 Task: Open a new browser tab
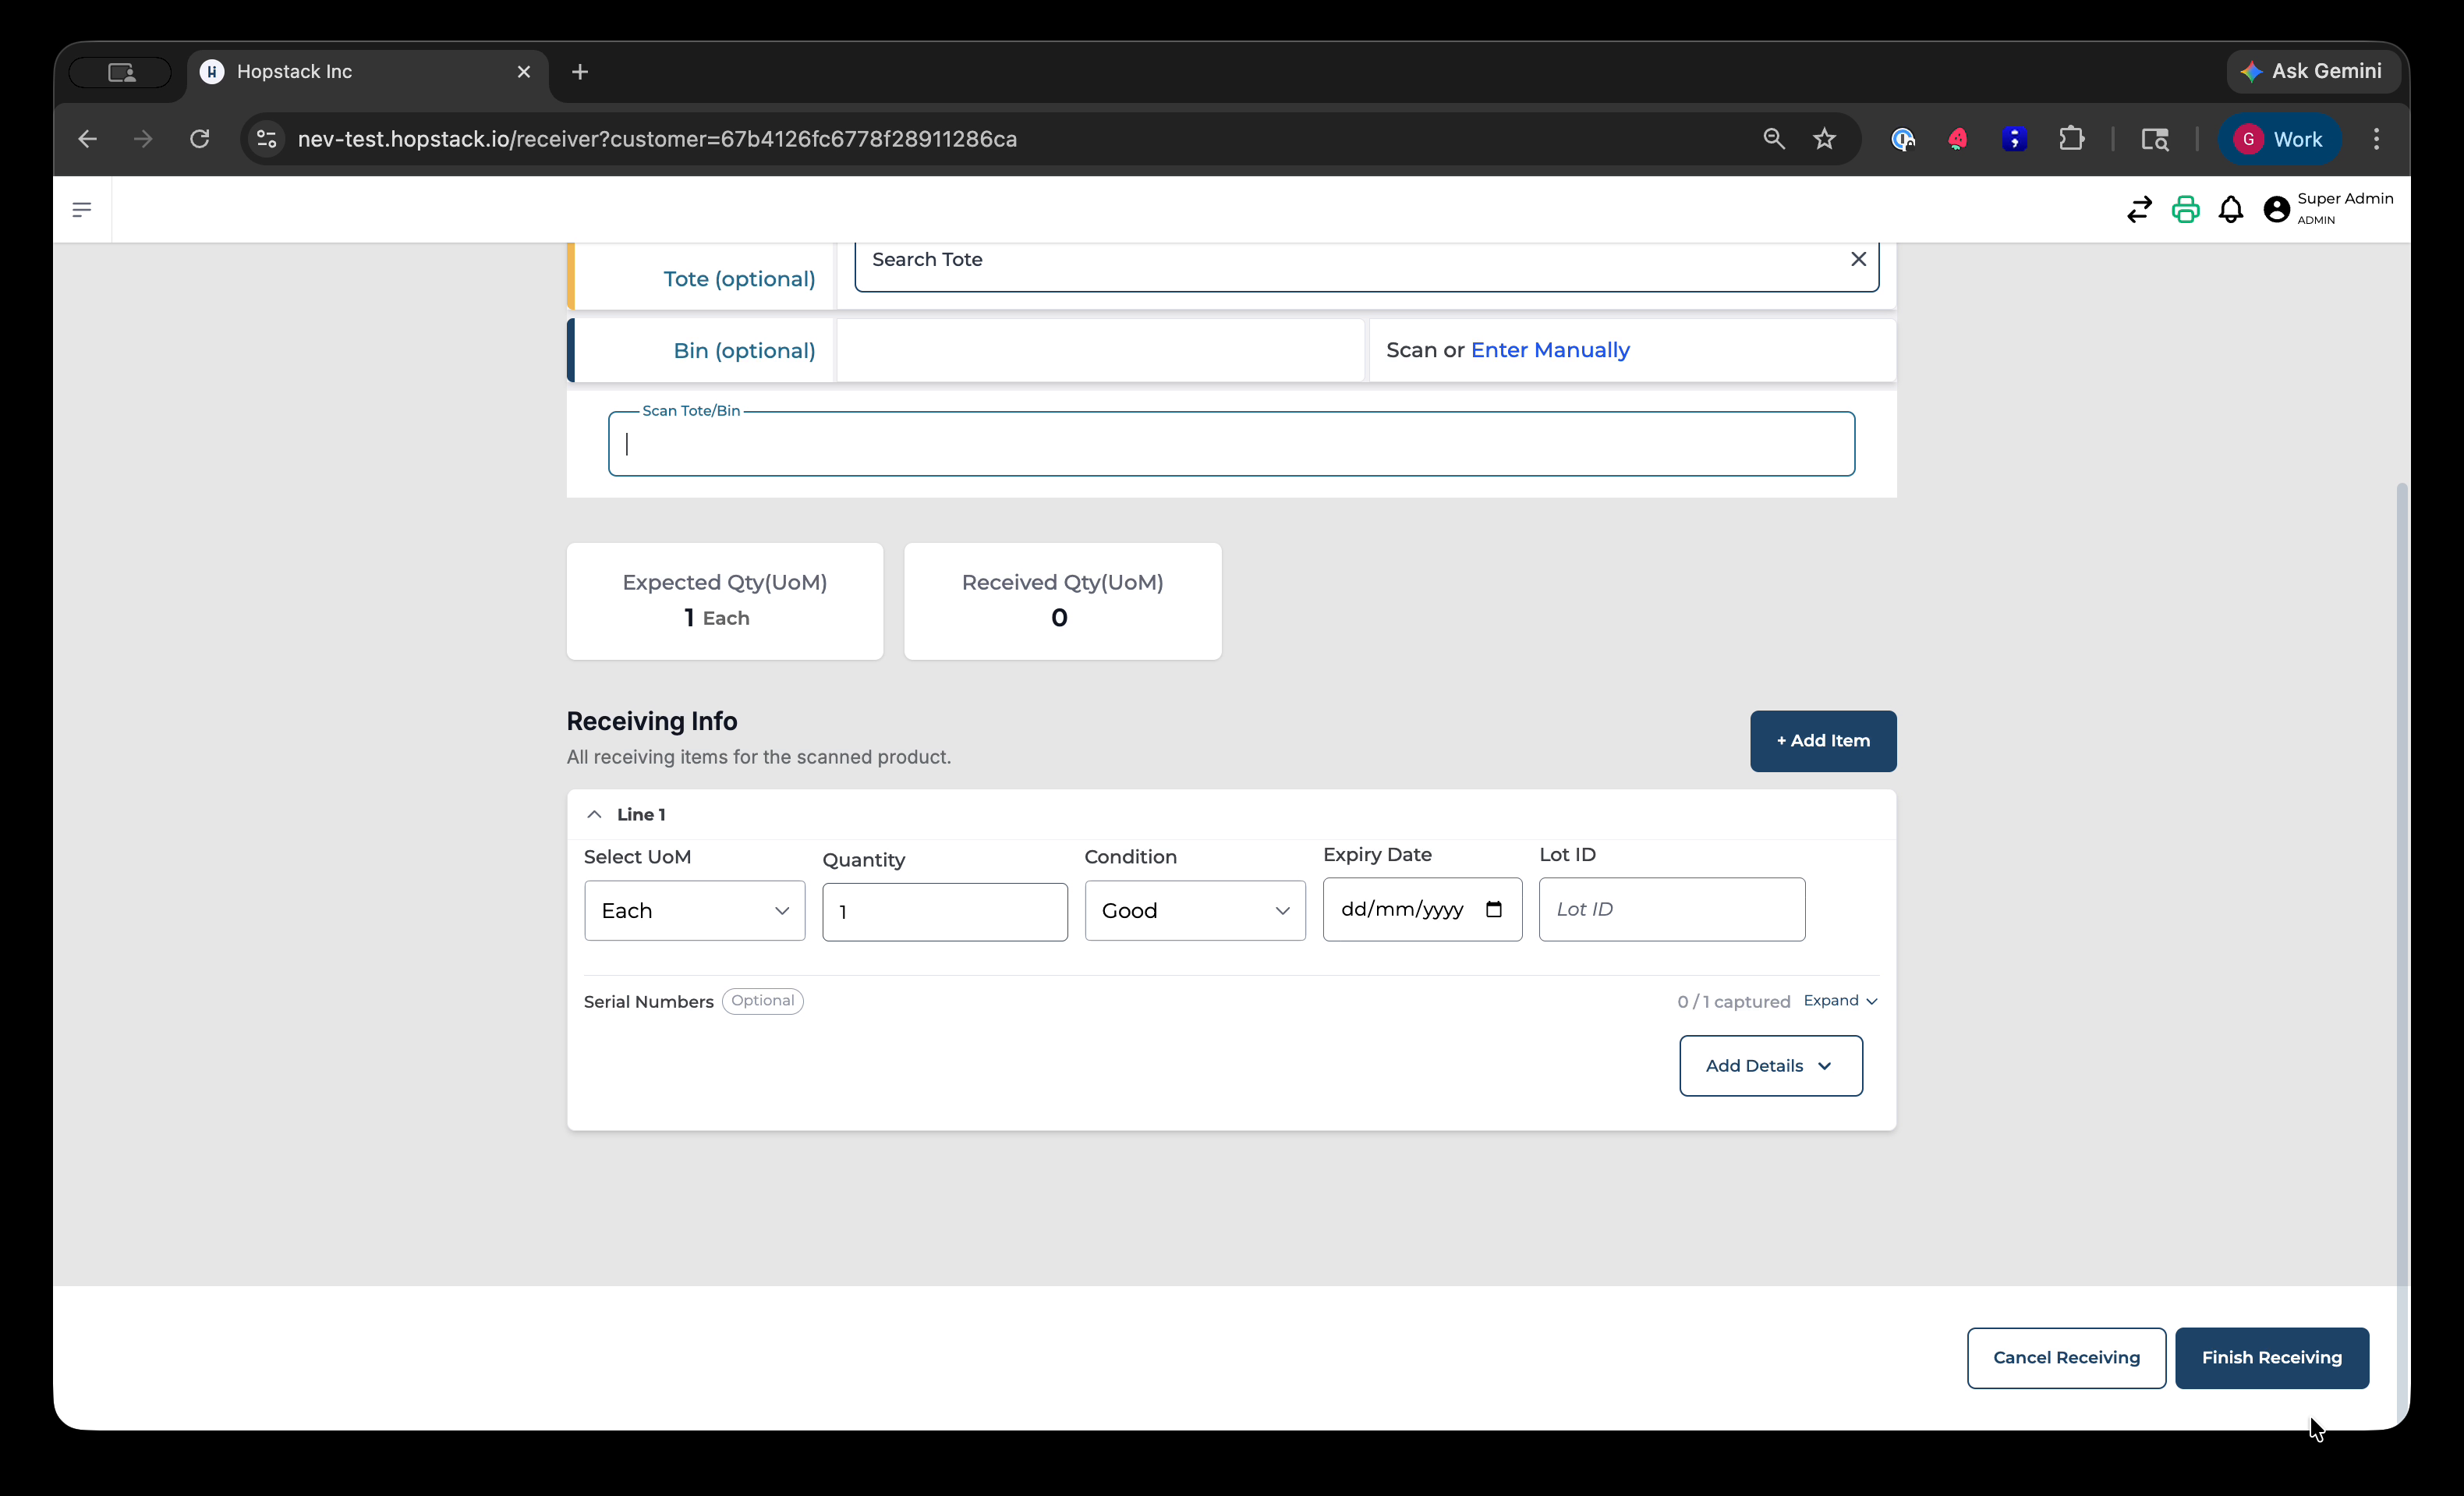pyautogui.click(x=580, y=72)
